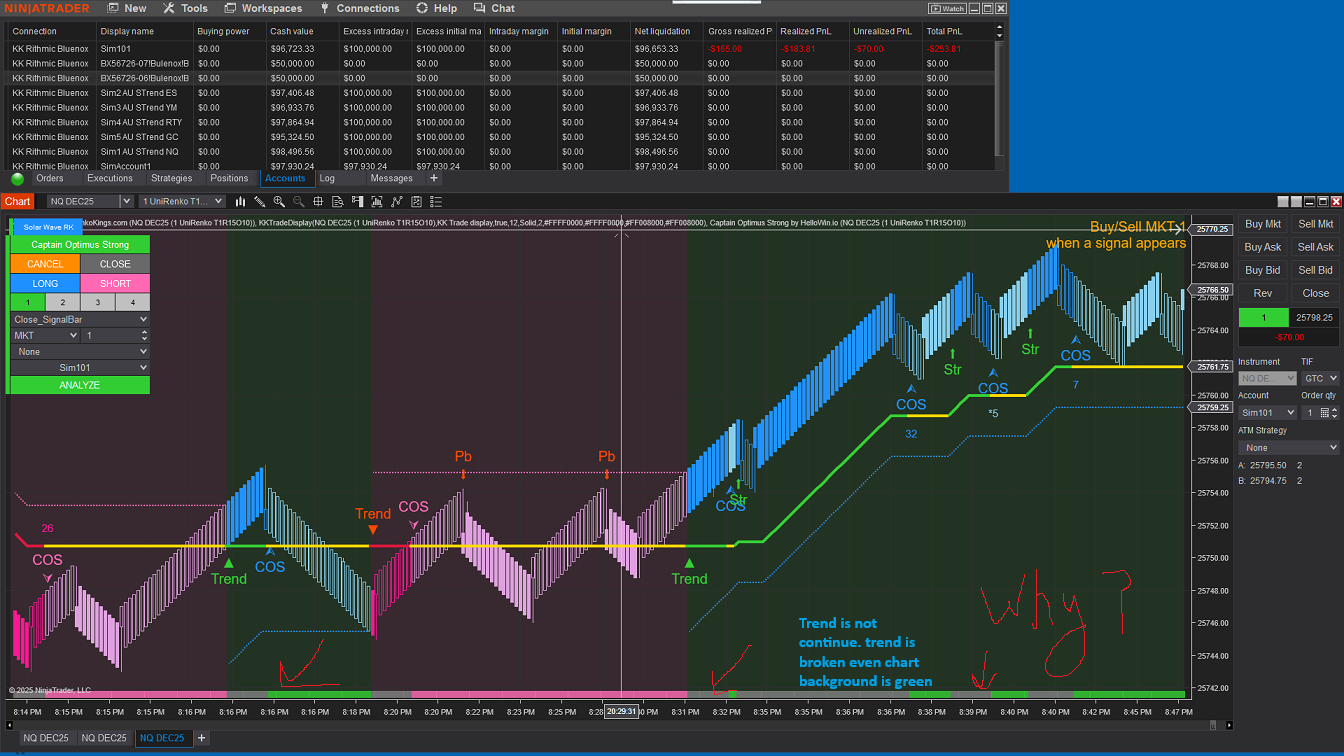Toggle the Chart Trader toolbar icon

(x=356, y=202)
